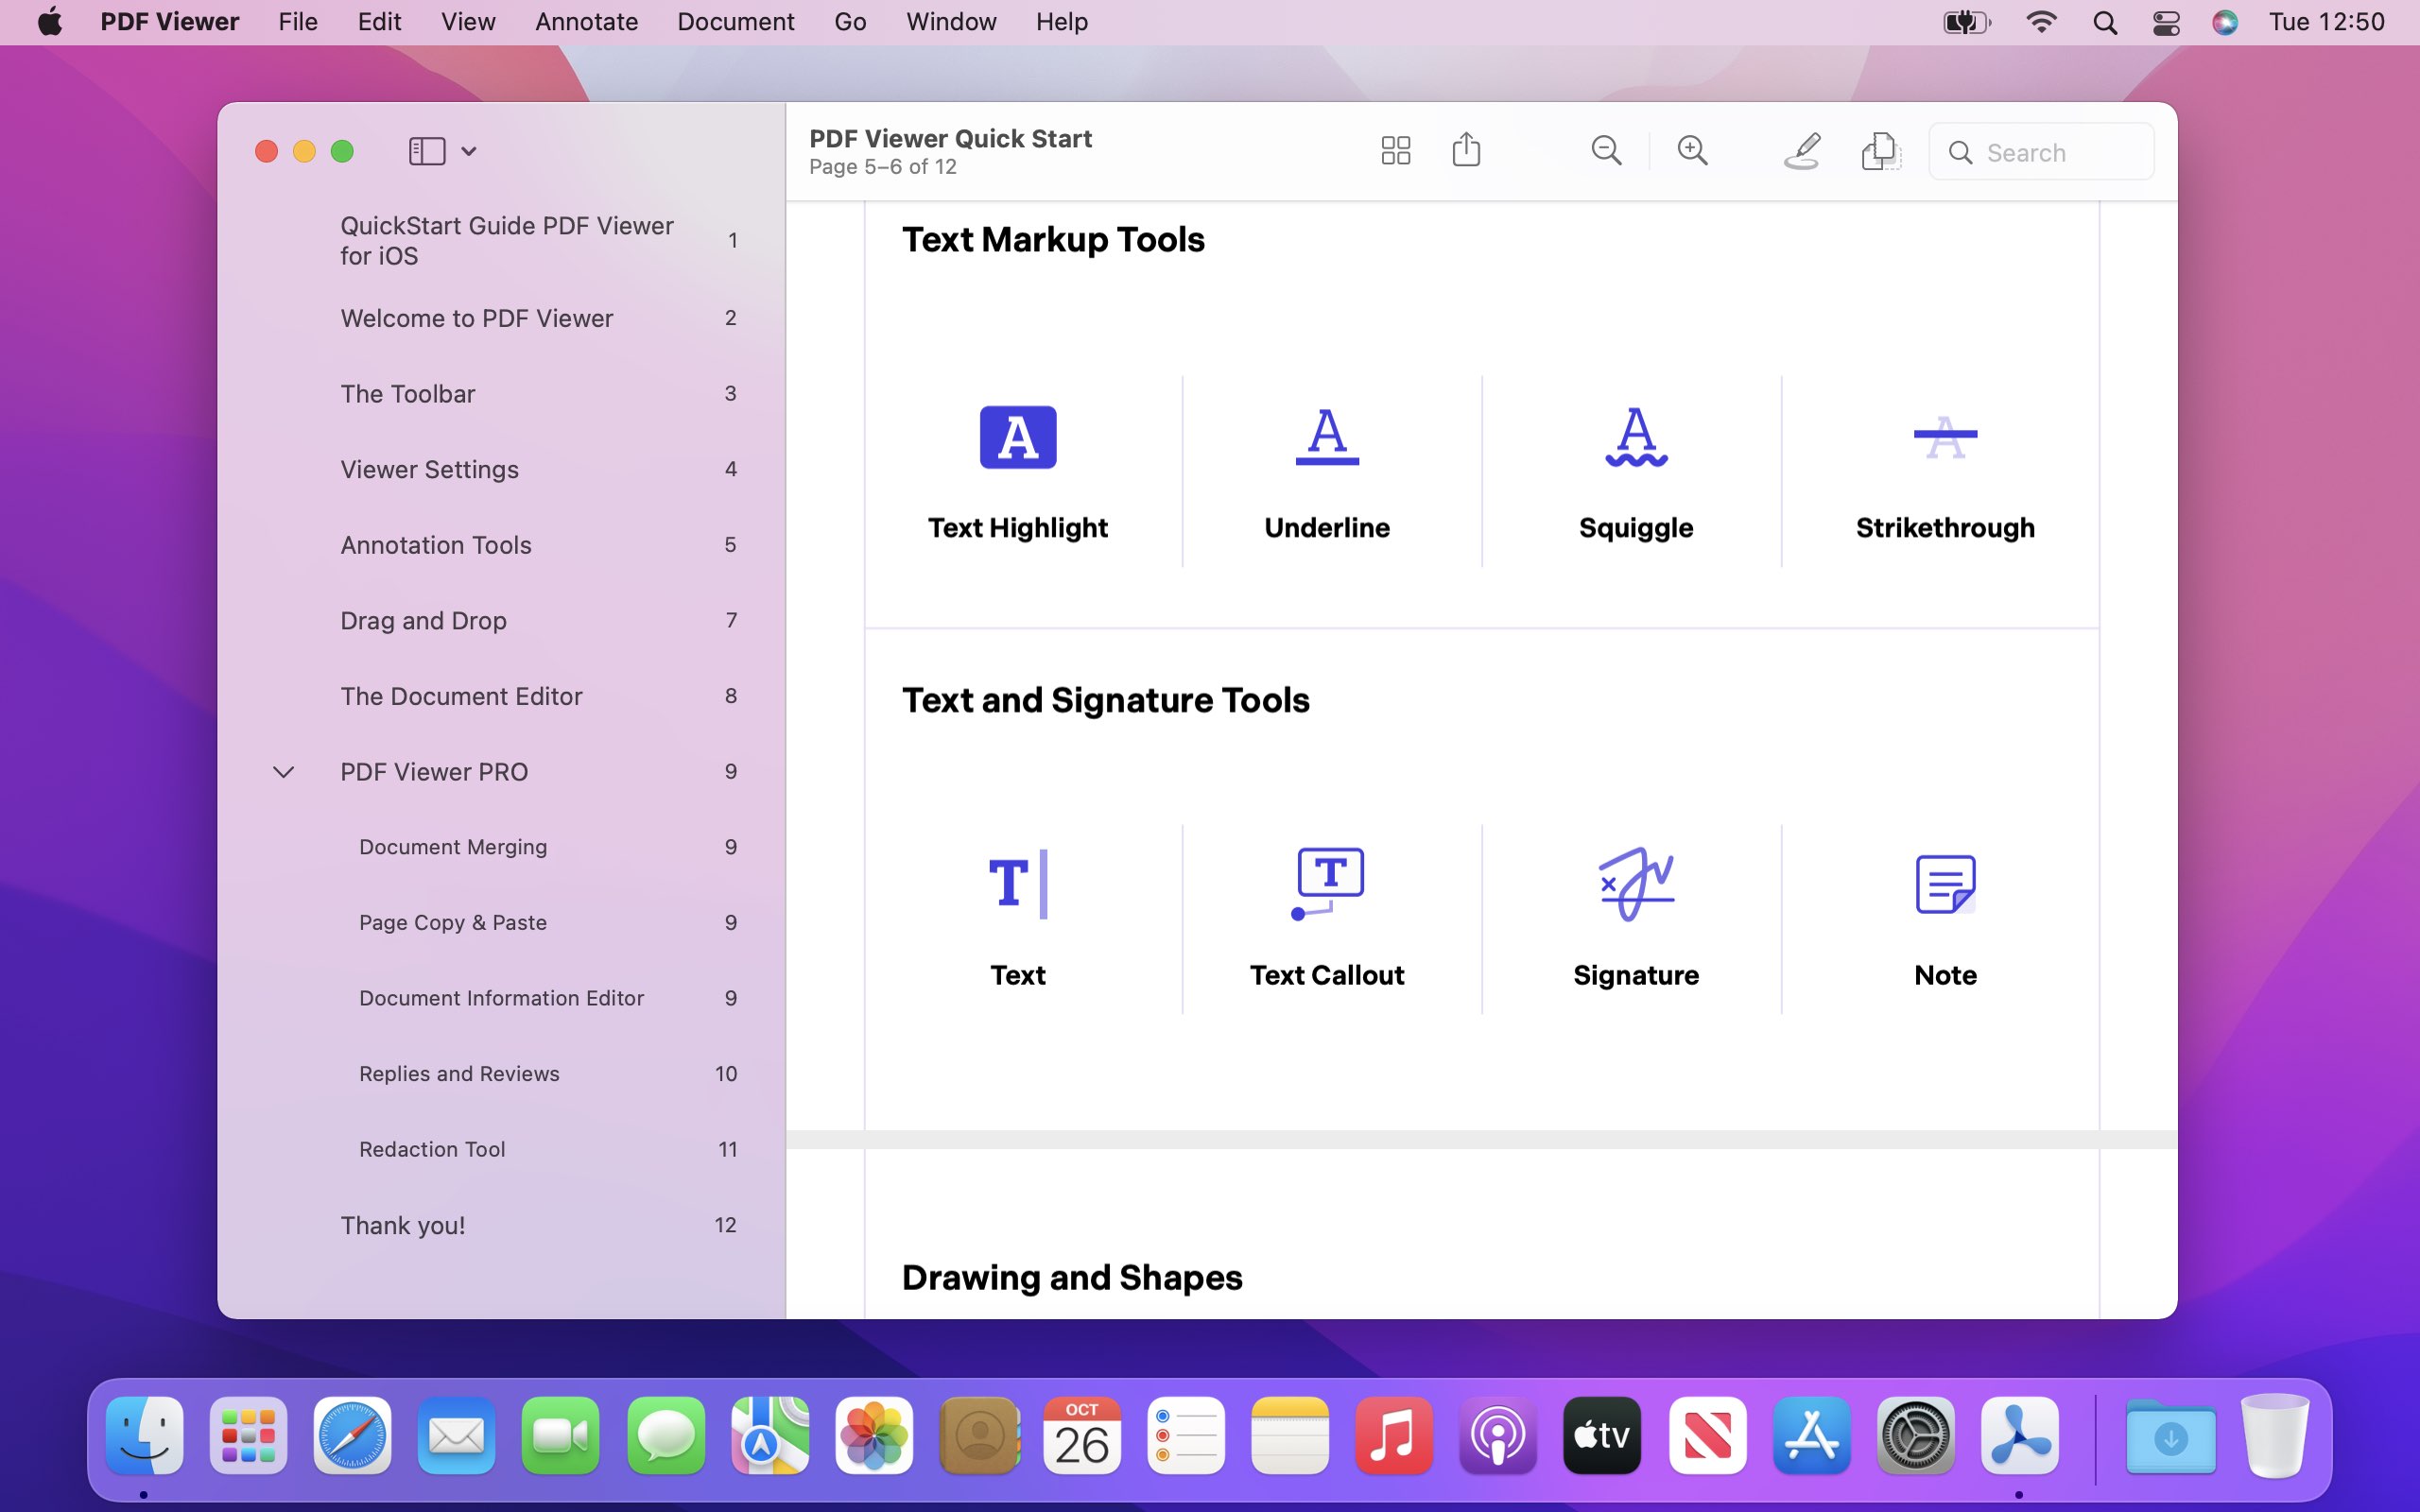Image resolution: width=2420 pixels, height=1512 pixels.
Task: Toggle the thumbnail grid view
Action: [x=1395, y=151]
